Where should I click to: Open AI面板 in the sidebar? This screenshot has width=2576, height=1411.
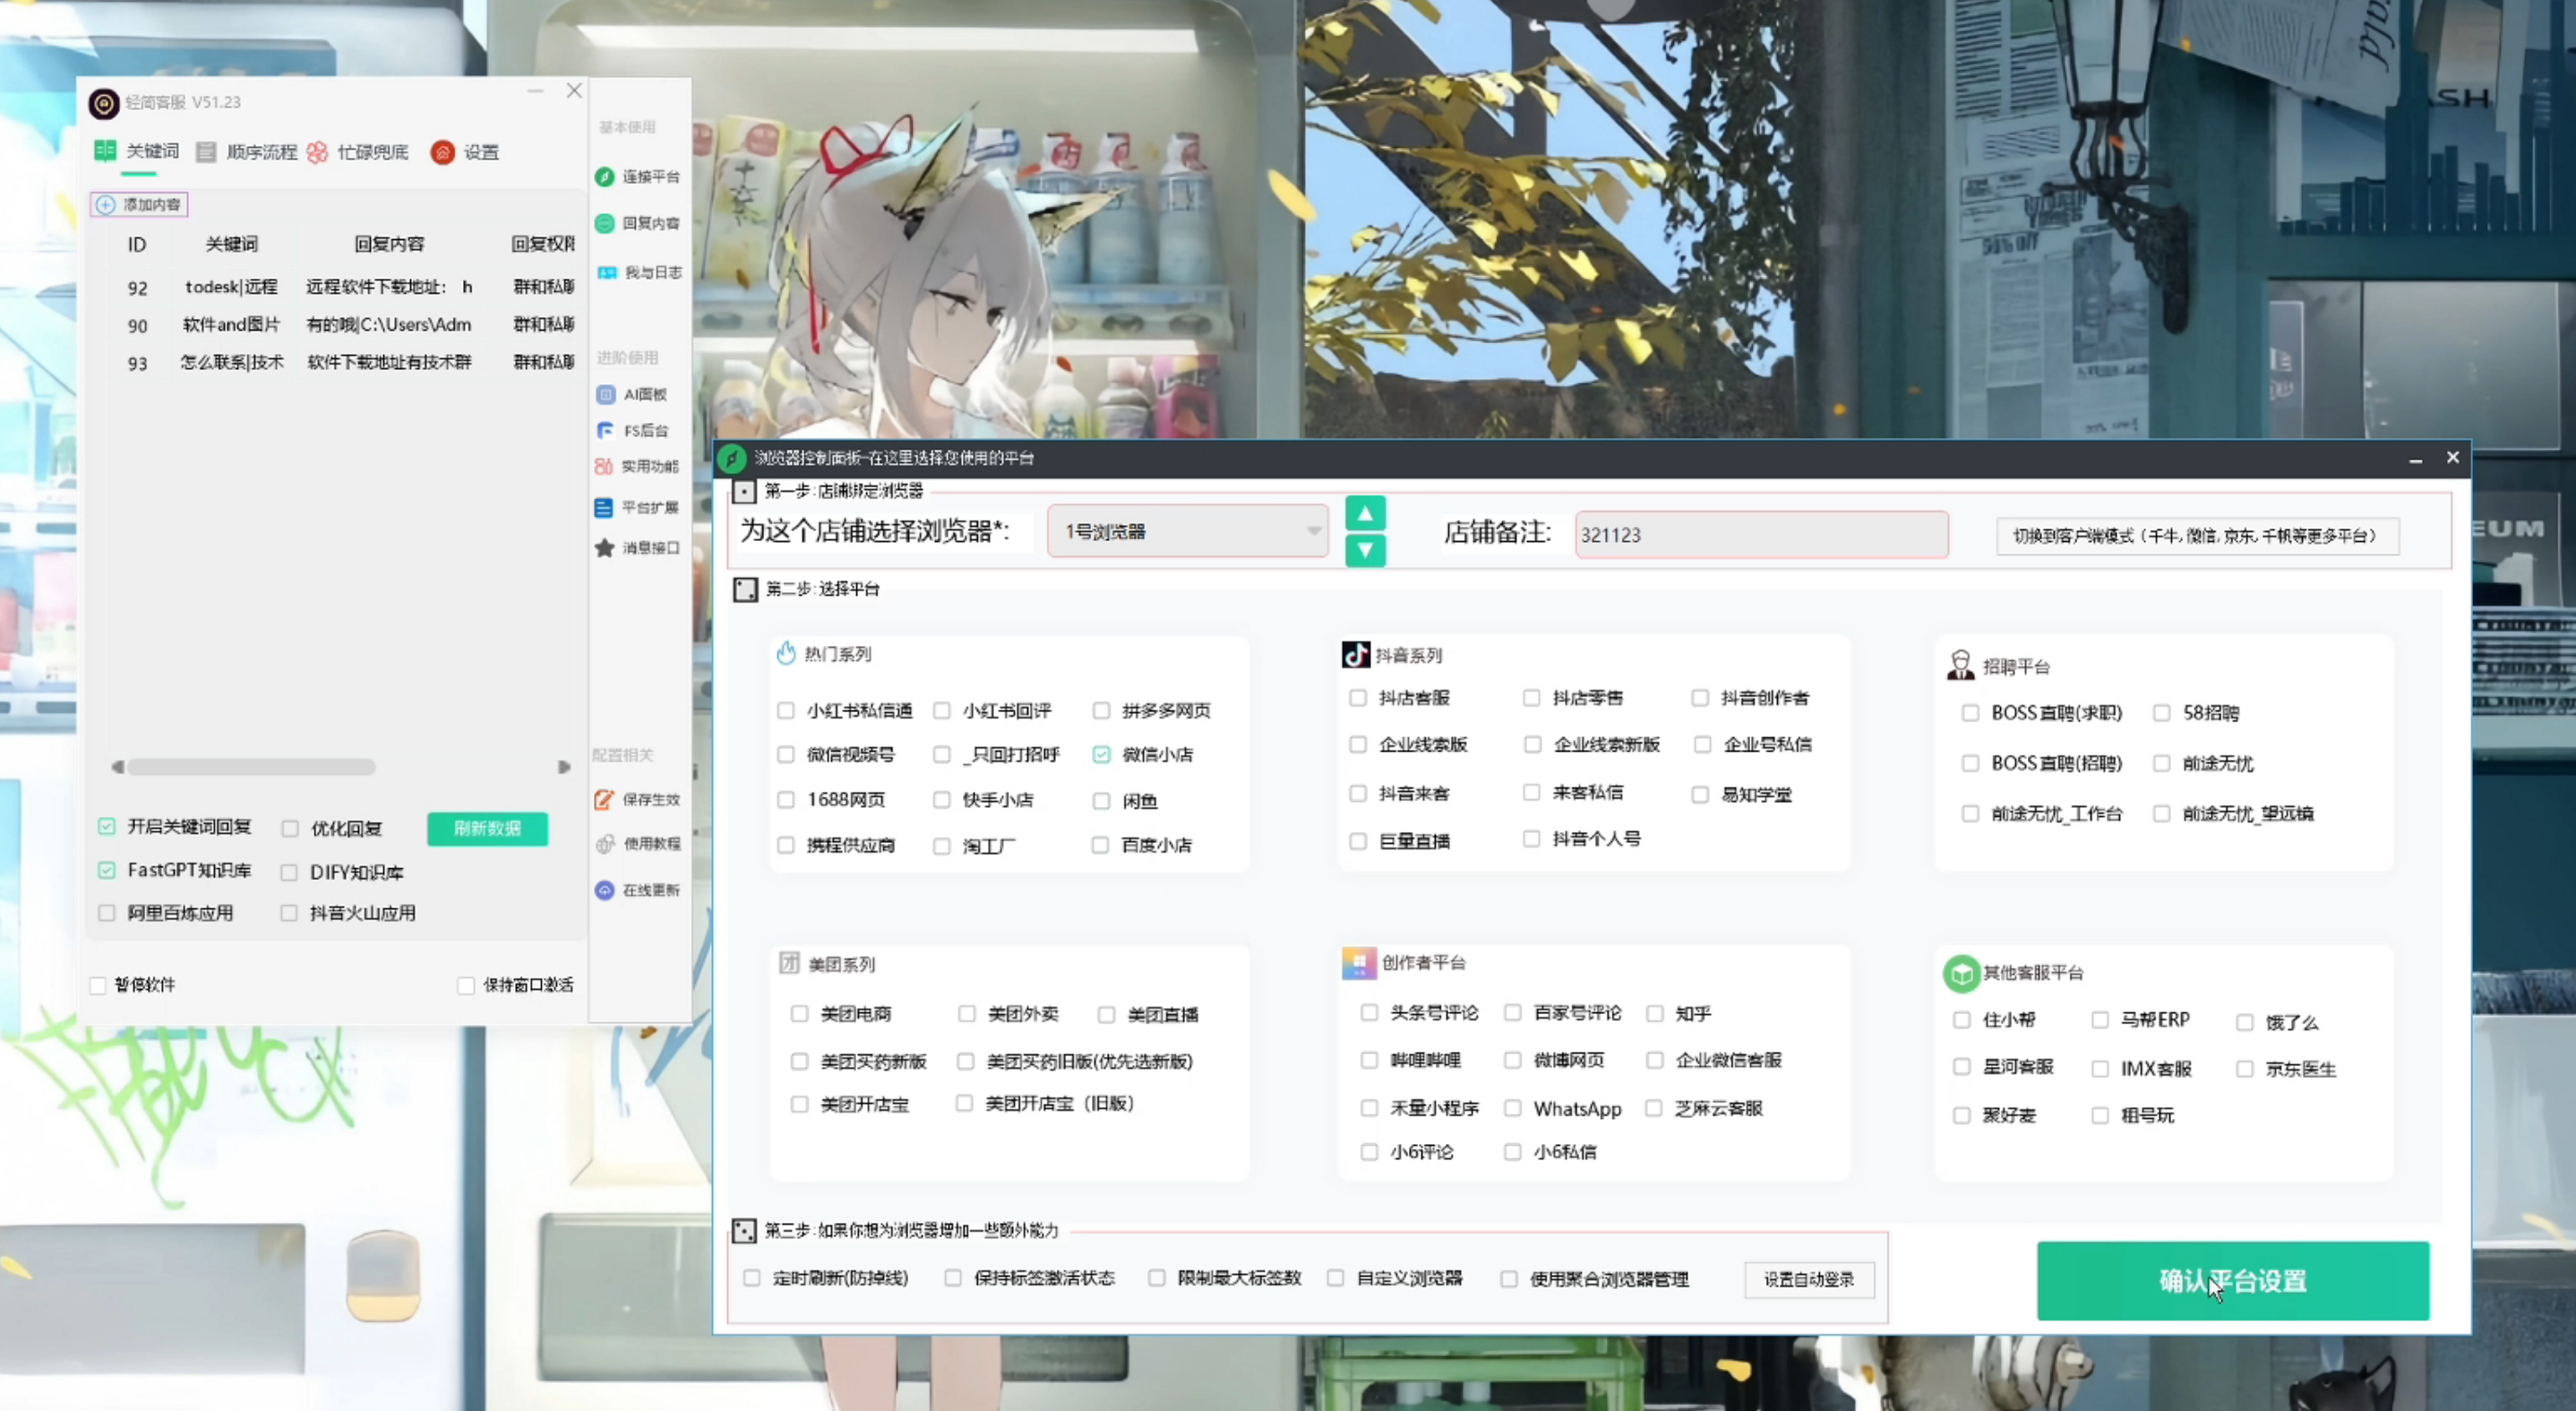tap(632, 394)
